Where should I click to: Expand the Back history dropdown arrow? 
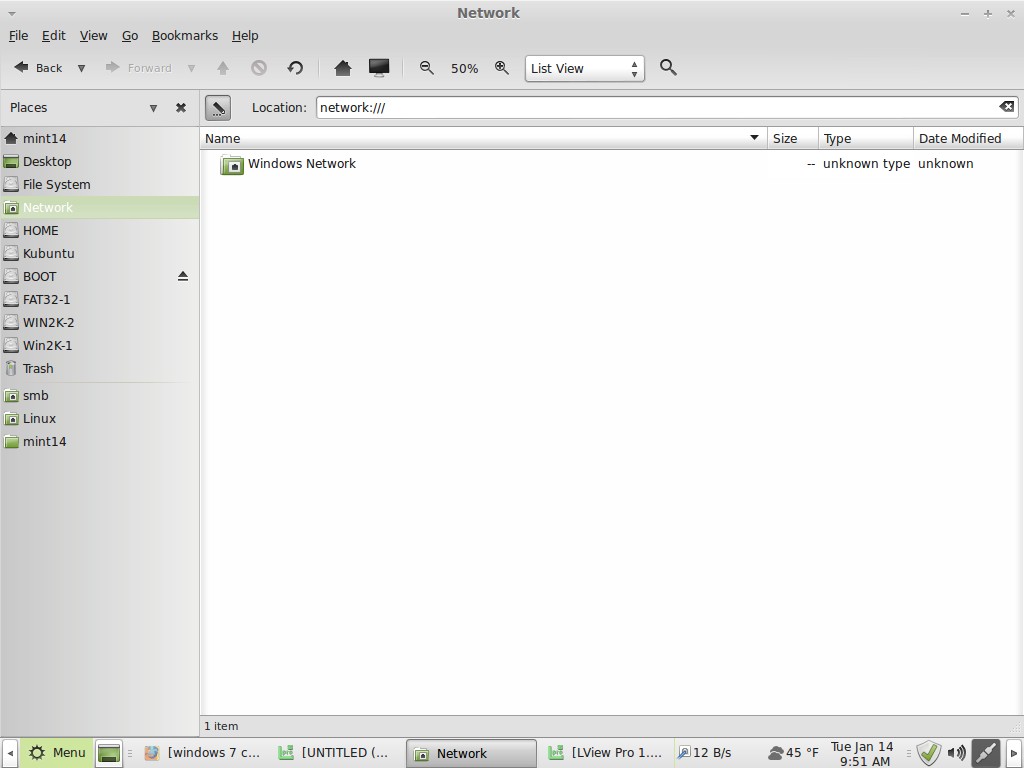(81, 68)
